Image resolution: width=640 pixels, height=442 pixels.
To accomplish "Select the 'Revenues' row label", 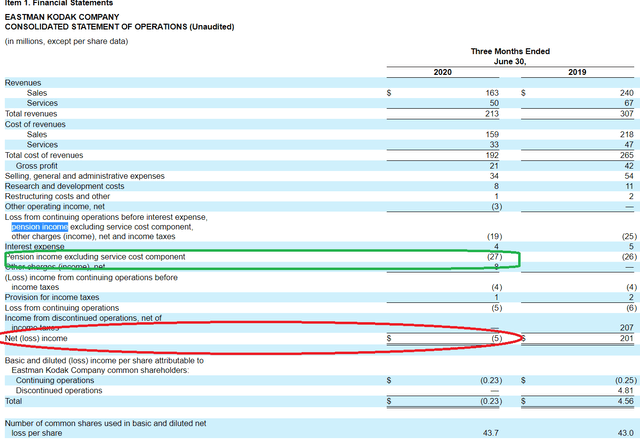I will pyautogui.click(x=23, y=83).
